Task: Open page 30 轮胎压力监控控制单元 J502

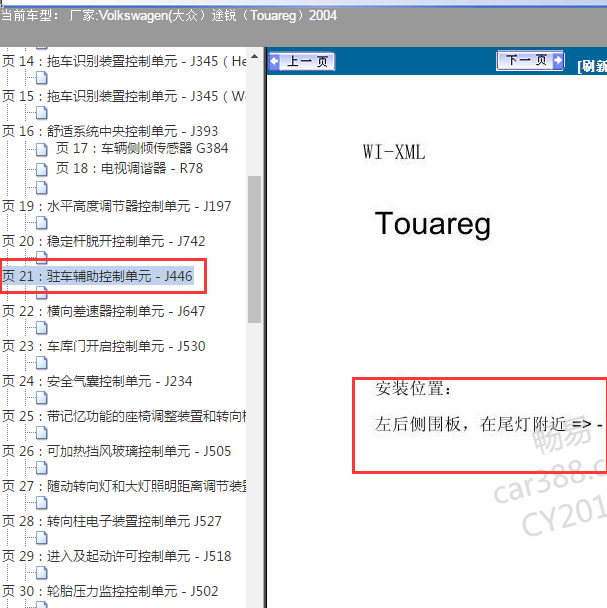Action: tap(110, 591)
